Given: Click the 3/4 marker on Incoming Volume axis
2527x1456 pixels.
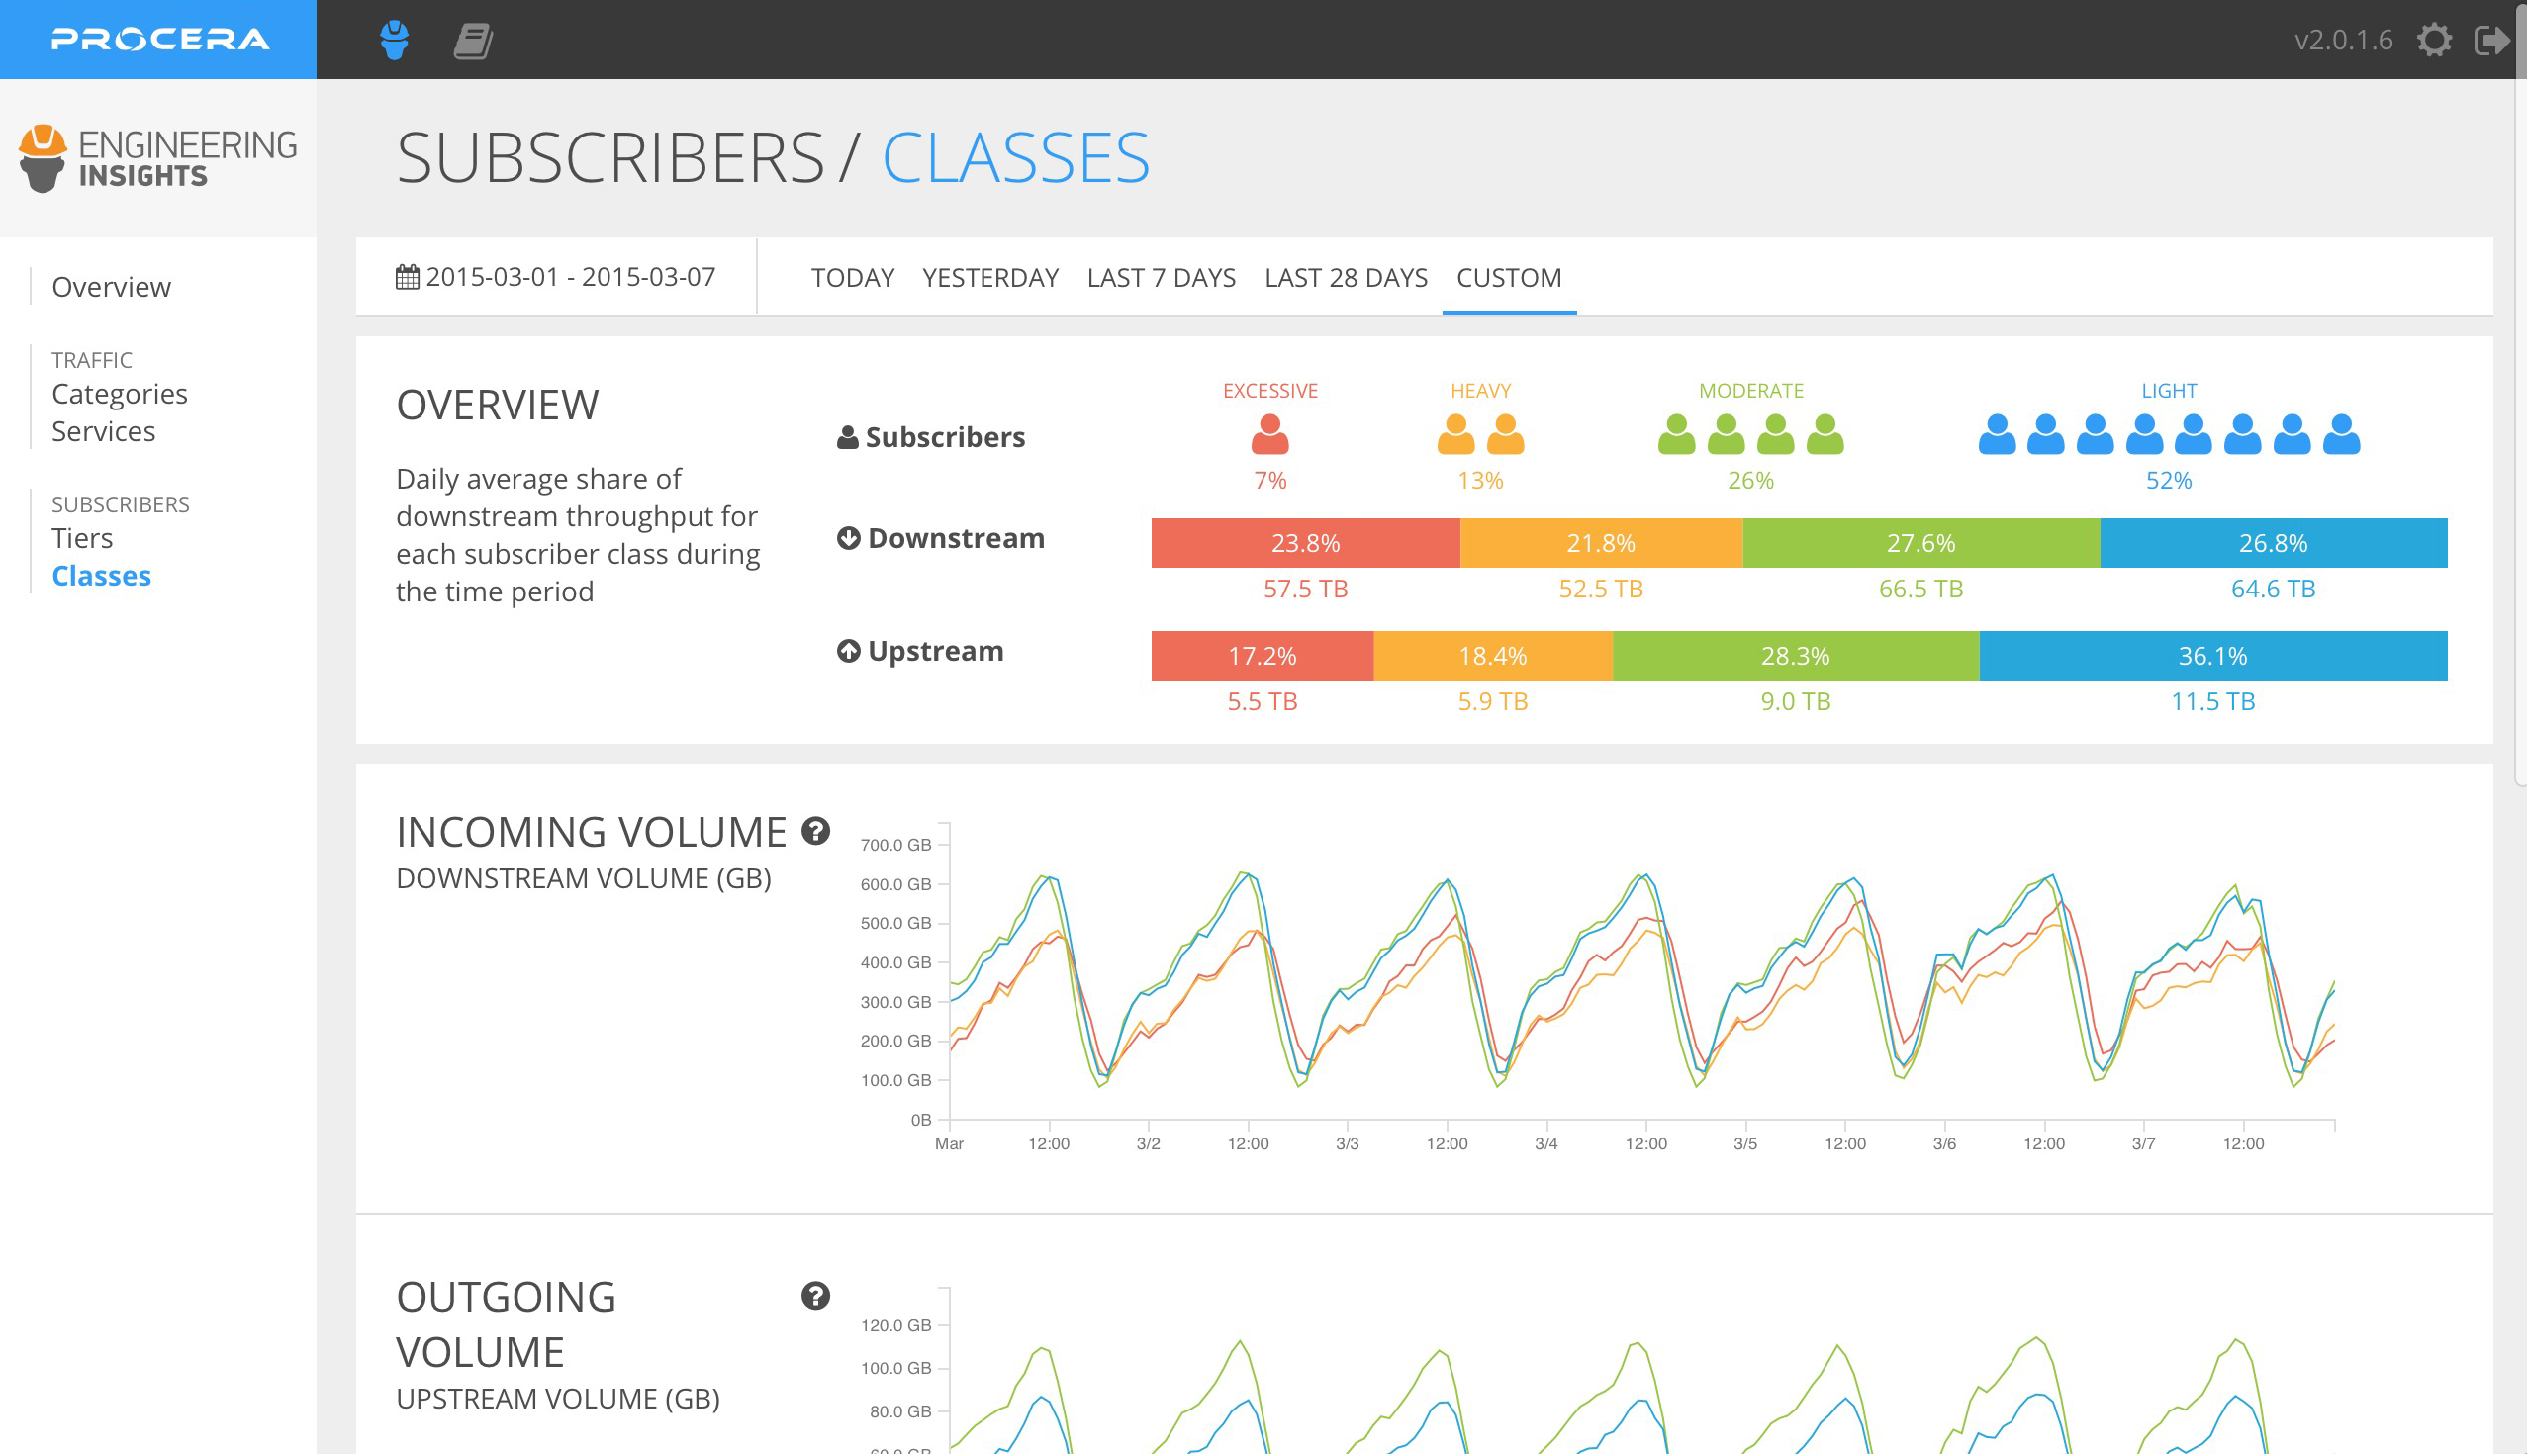Looking at the screenshot, I should pyautogui.click(x=1546, y=1144).
